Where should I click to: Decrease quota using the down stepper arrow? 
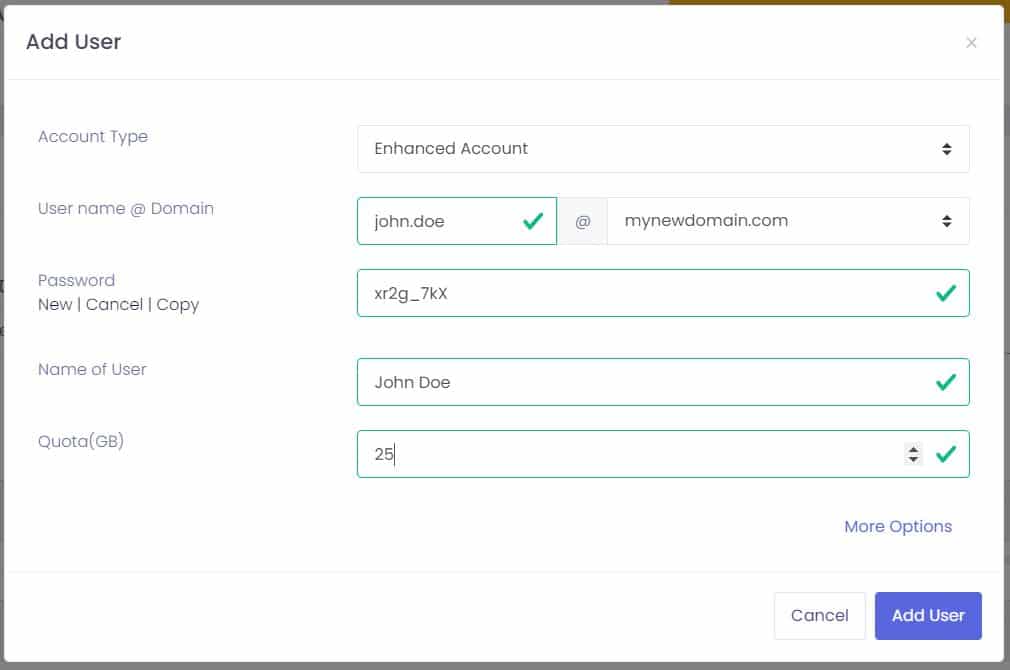tap(913, 460)
